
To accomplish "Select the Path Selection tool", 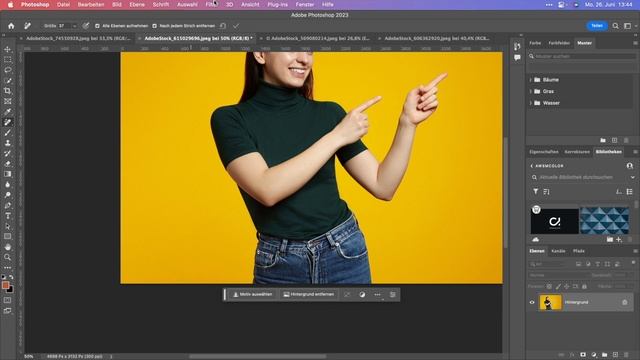I will [8, 226].
